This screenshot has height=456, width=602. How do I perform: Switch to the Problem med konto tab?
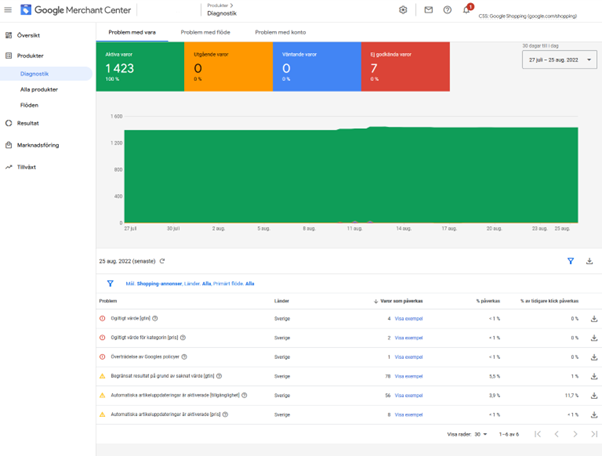tap(280, 32)
